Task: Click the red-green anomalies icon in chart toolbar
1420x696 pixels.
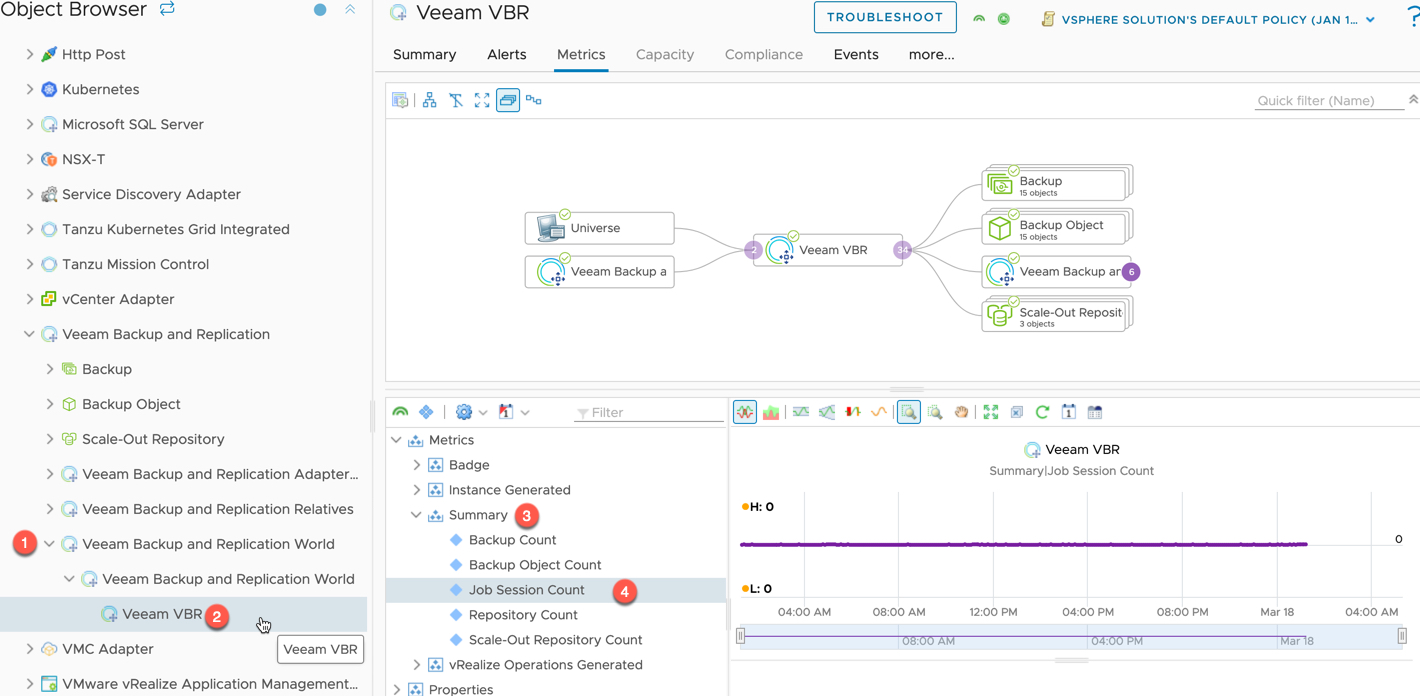Action: pos(853,412)
